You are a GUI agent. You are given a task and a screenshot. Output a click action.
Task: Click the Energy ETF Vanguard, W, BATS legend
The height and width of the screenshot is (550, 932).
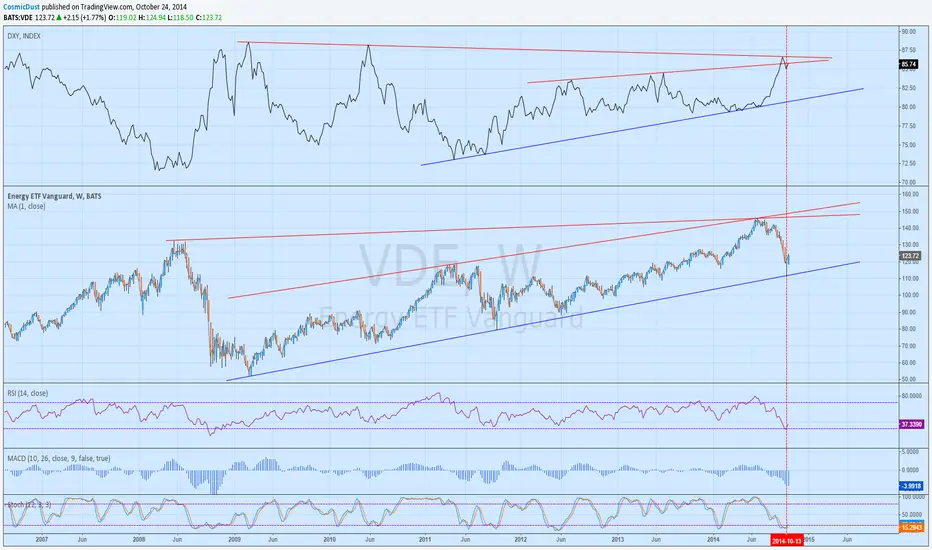point(54,196)
